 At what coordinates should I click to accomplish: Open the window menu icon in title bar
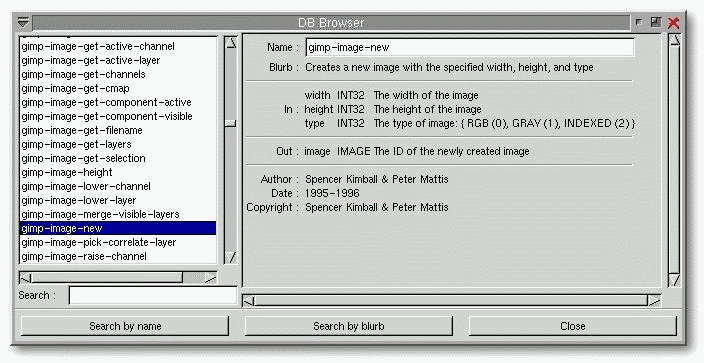(x=23, y=22)
